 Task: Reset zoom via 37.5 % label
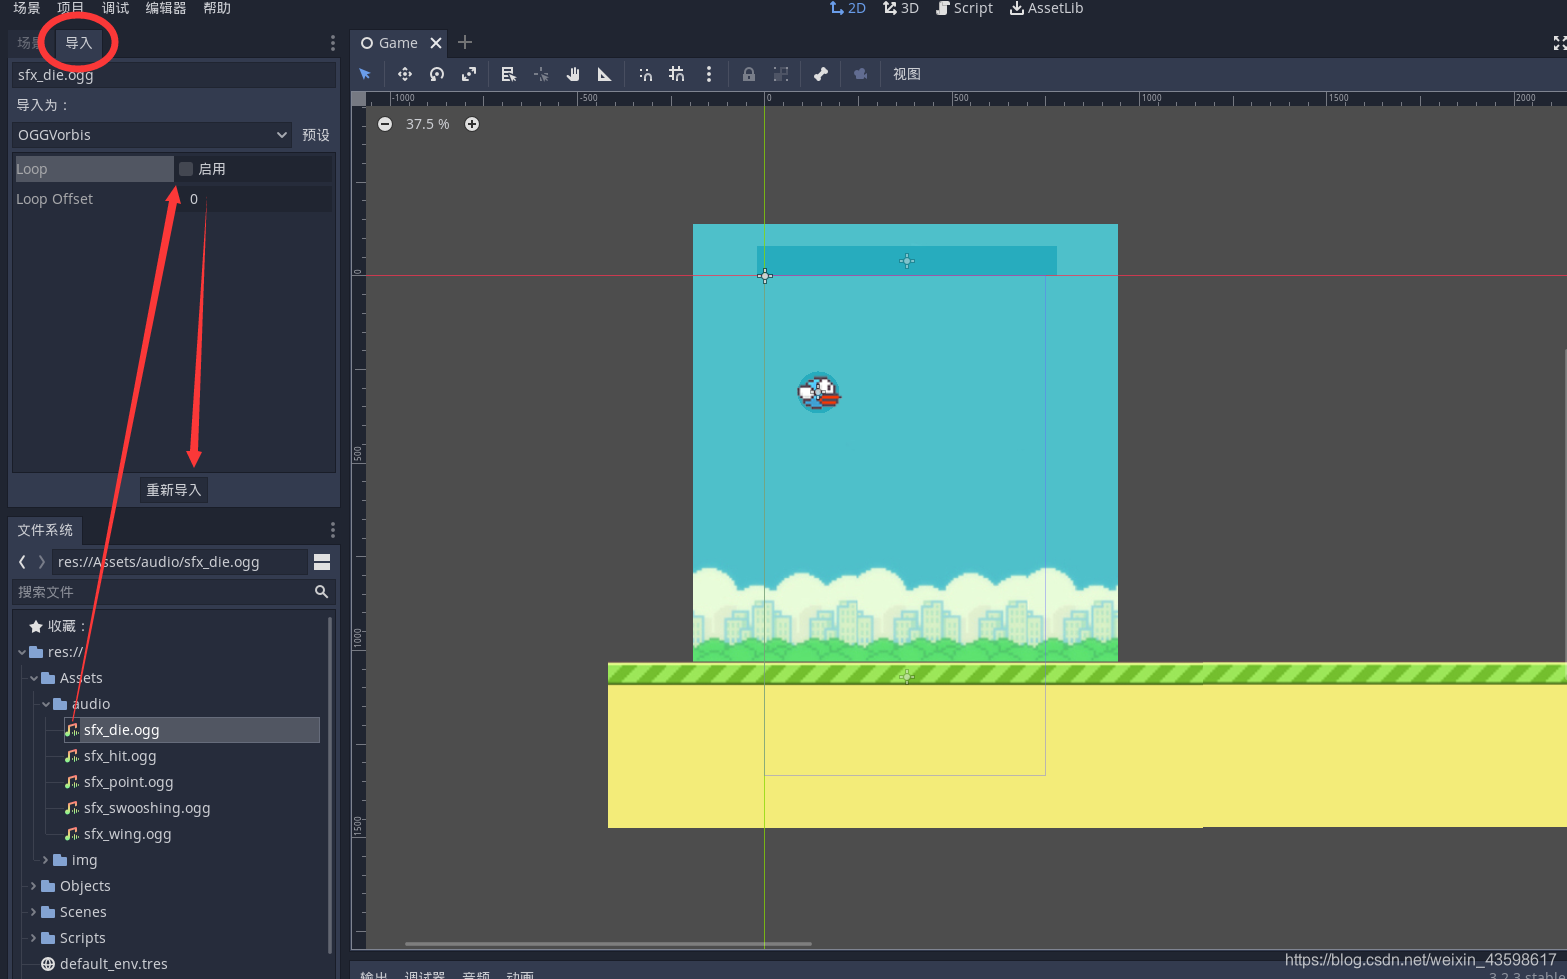point(428,124)
